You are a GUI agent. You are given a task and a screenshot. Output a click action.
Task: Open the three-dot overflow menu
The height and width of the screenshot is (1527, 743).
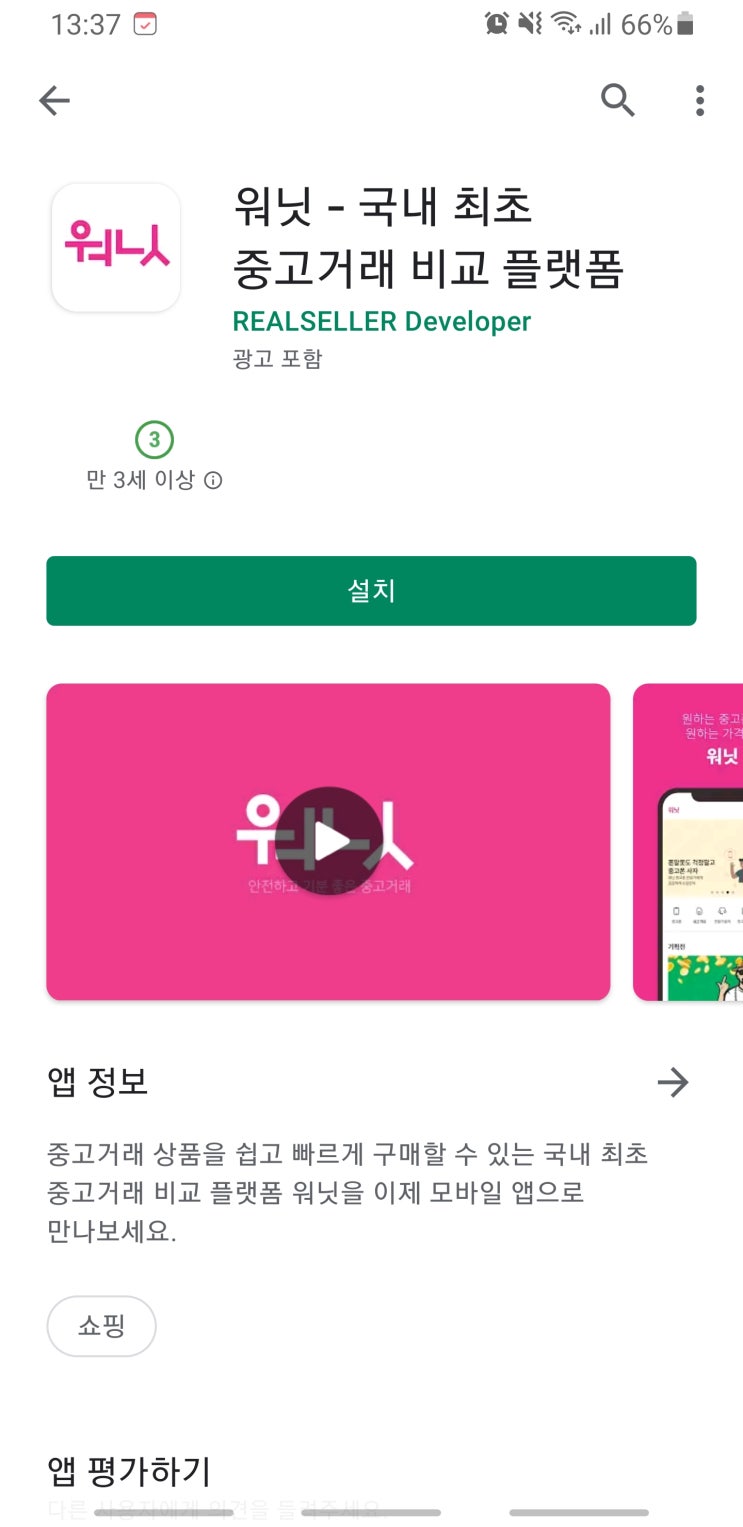(700, 100)
